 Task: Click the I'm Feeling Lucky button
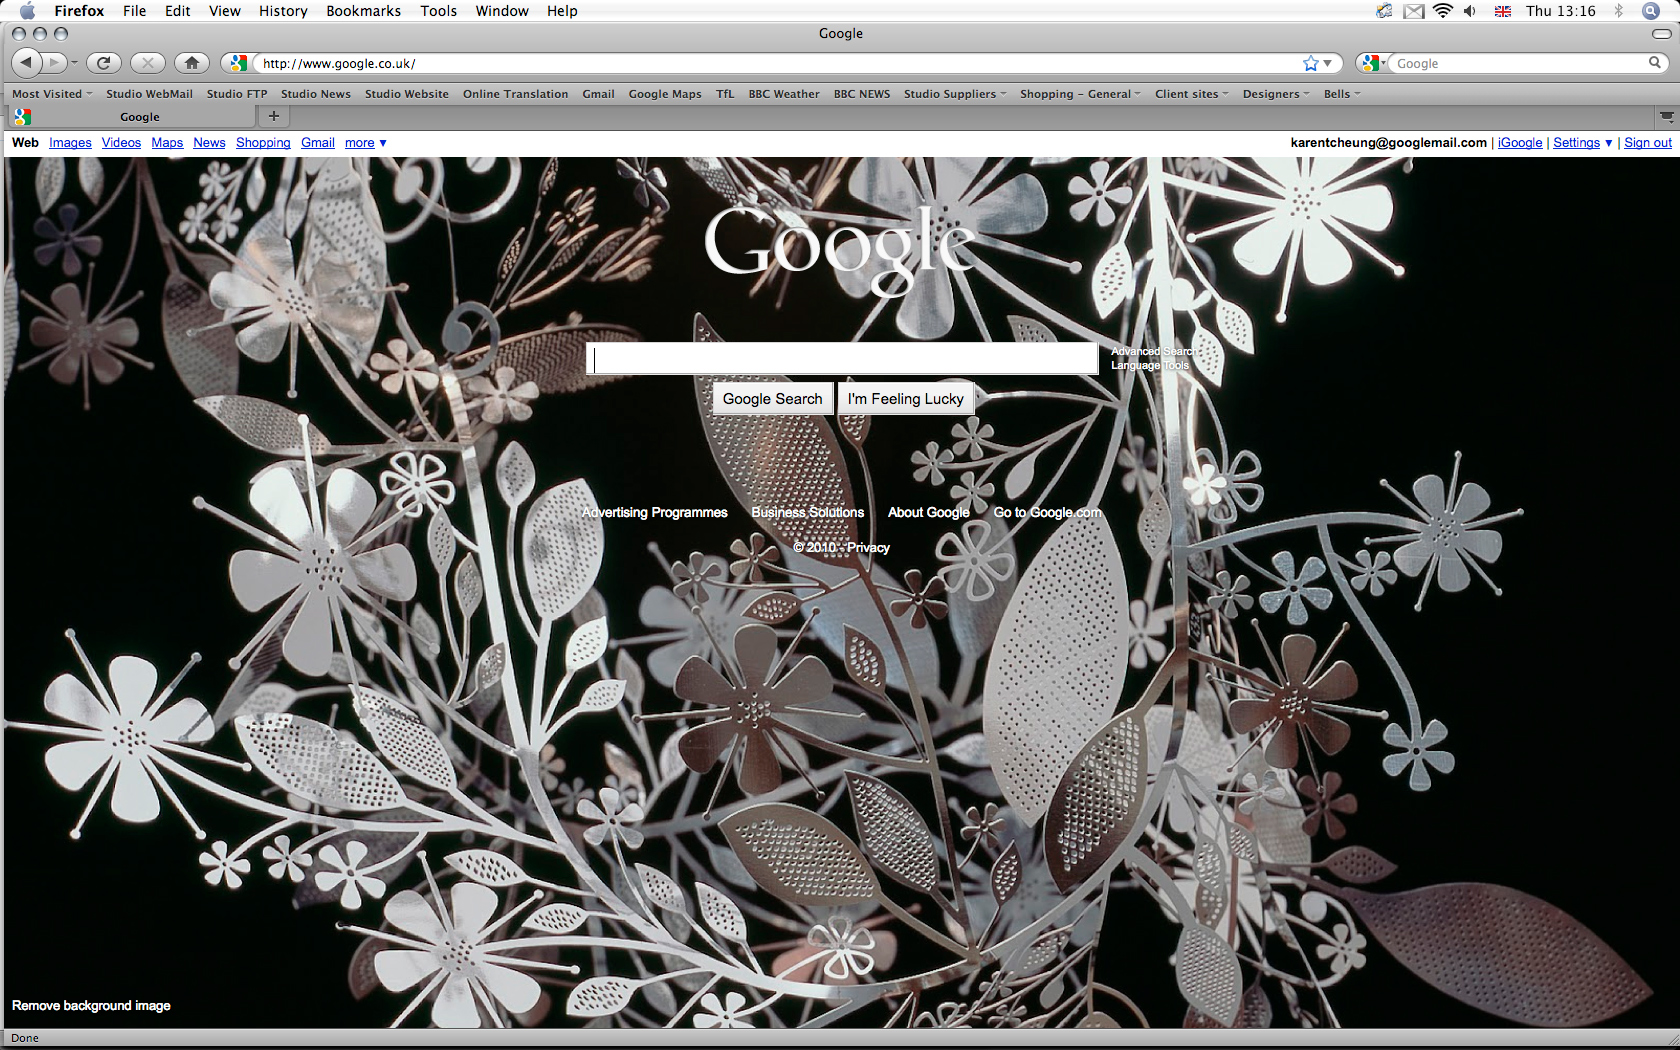pyautogui.click(x=906, y=399)
